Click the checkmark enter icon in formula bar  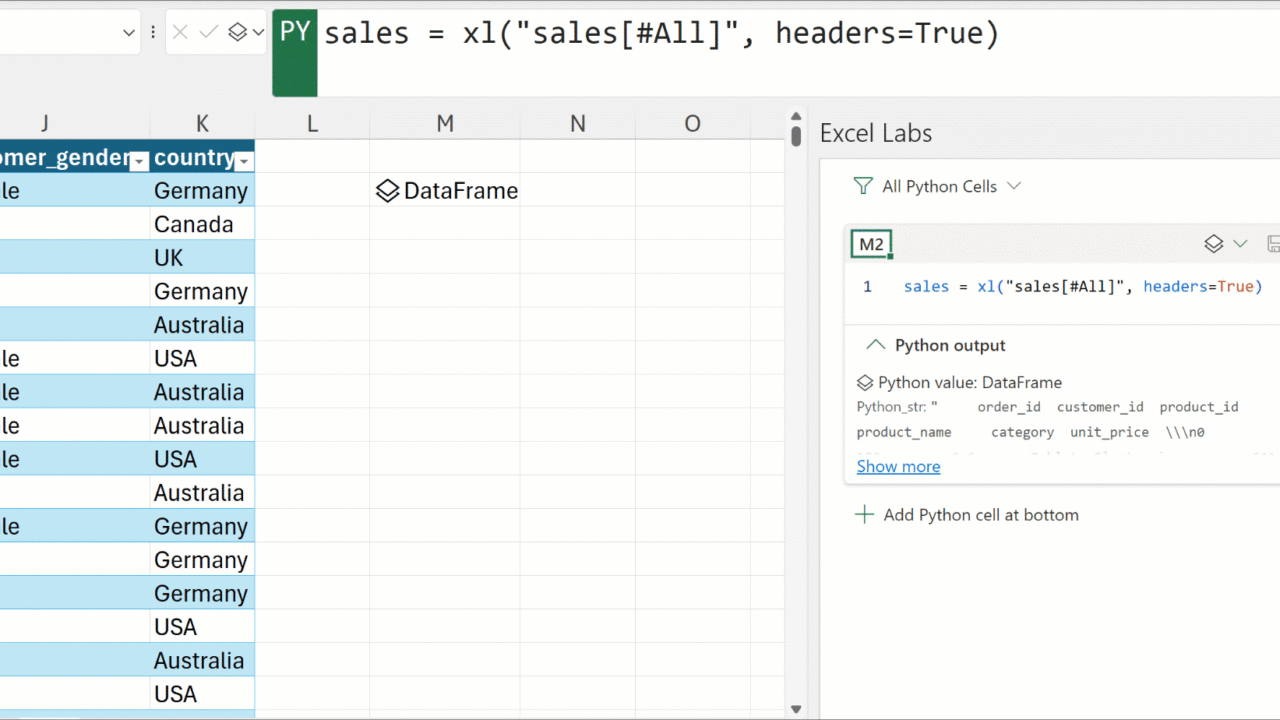[x=208, y=33]
